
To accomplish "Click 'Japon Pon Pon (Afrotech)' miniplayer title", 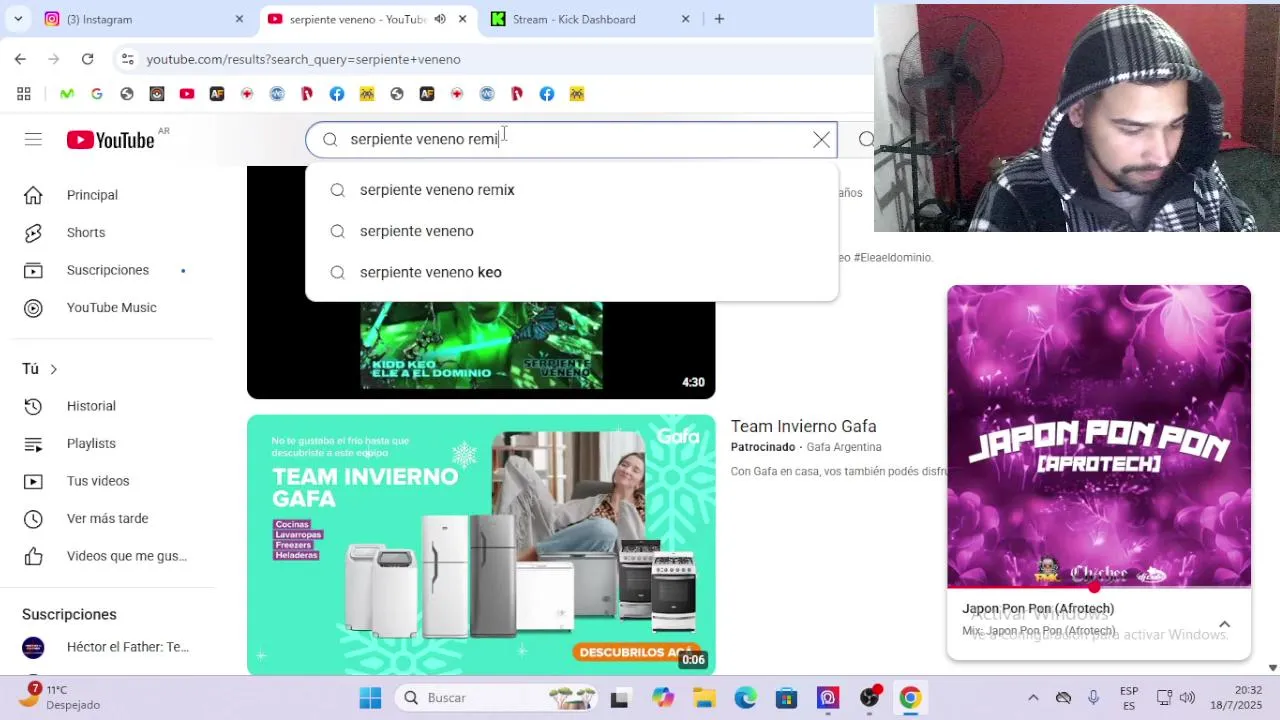I will click(1038, 608).
